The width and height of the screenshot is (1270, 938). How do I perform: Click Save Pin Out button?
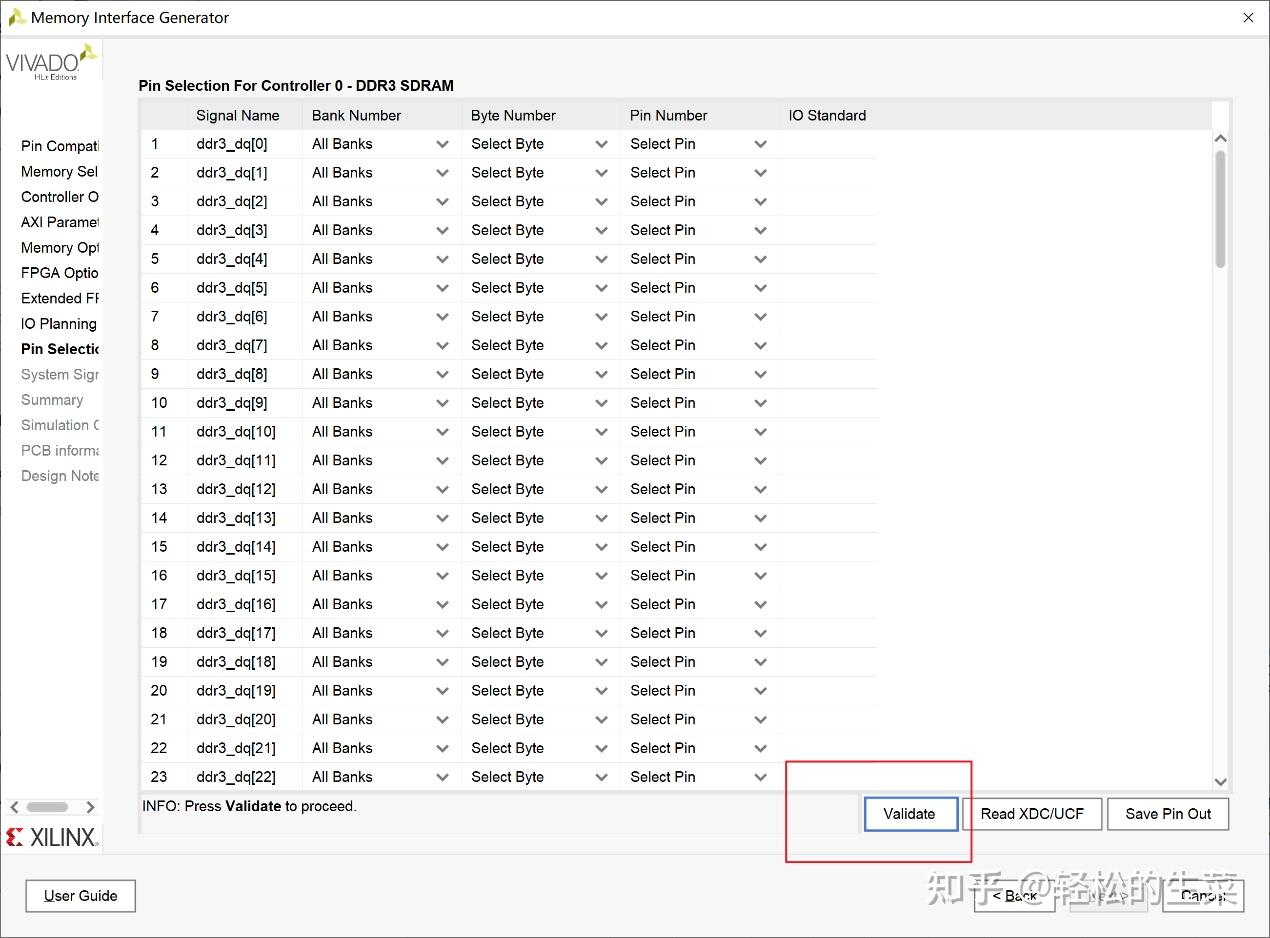pyautogui.click(x=1168, y=814)
